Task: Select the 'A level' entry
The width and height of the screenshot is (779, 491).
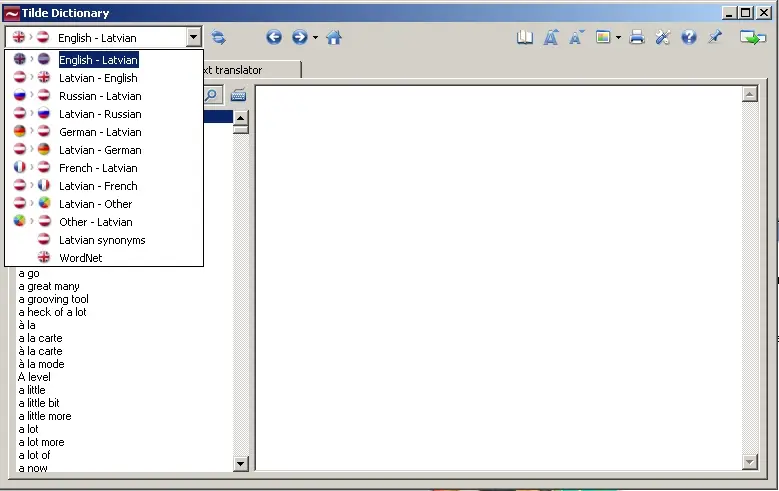Action: click(x=34, y=377)
